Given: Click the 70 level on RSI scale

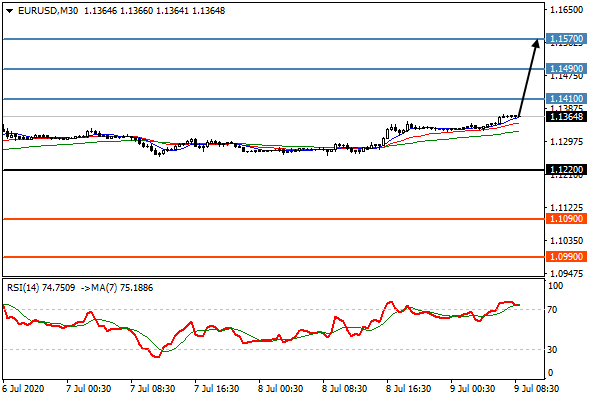Looking at the screenshot, I should (x=552, y=310).
